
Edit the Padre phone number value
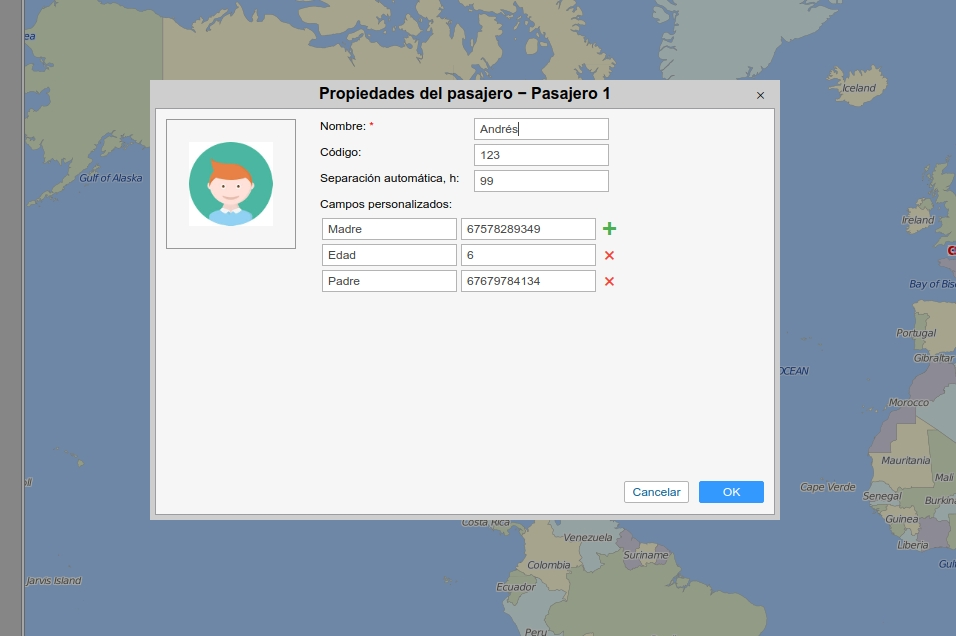coord(528,281)
